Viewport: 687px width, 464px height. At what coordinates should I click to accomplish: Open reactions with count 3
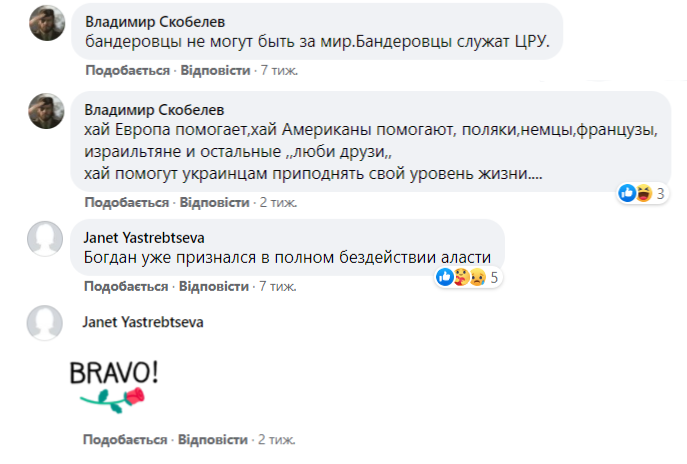(x=642, y=192)
